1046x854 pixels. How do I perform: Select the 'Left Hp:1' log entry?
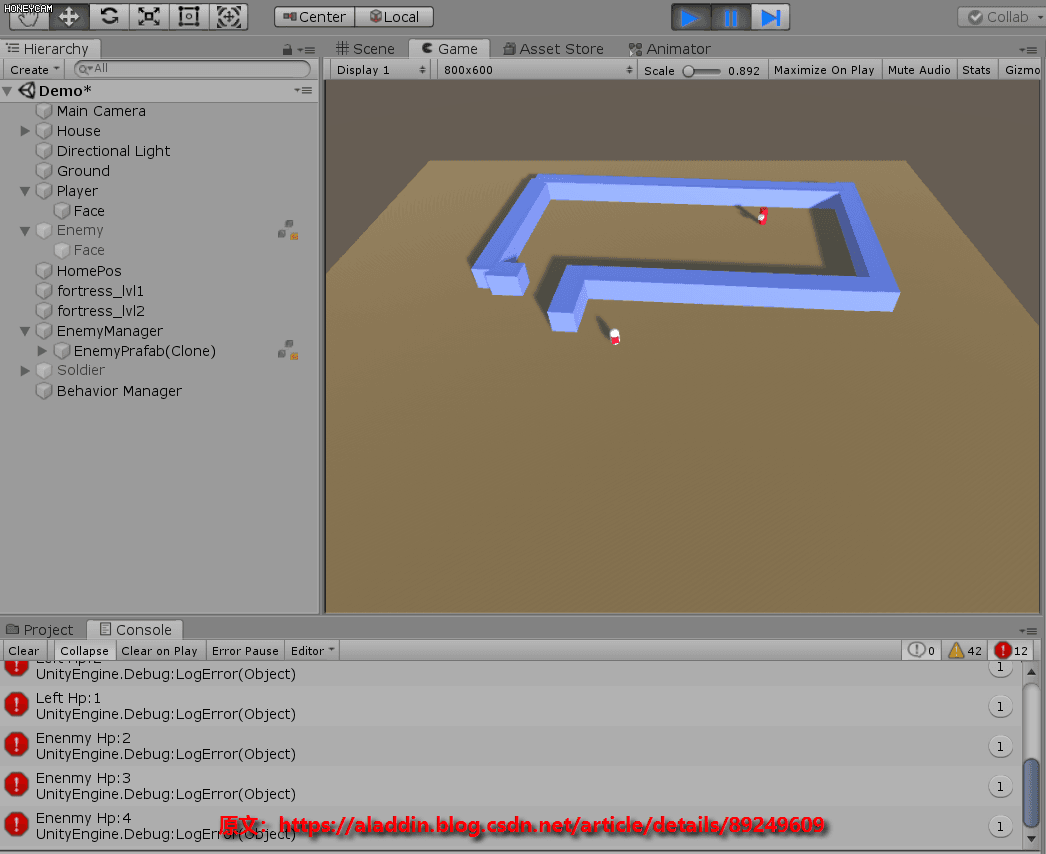point(510,706)
